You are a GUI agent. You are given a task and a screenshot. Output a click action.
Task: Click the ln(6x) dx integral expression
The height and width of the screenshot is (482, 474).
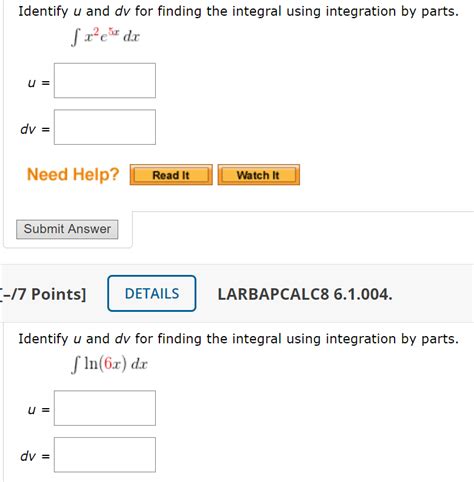(109, 364)
